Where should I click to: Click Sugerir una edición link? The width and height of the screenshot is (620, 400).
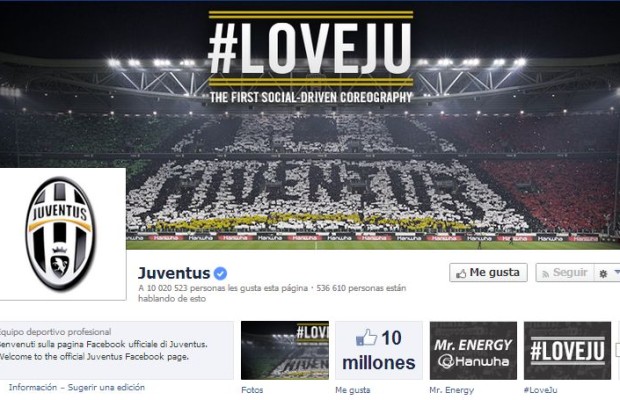(x=106, y=387)
